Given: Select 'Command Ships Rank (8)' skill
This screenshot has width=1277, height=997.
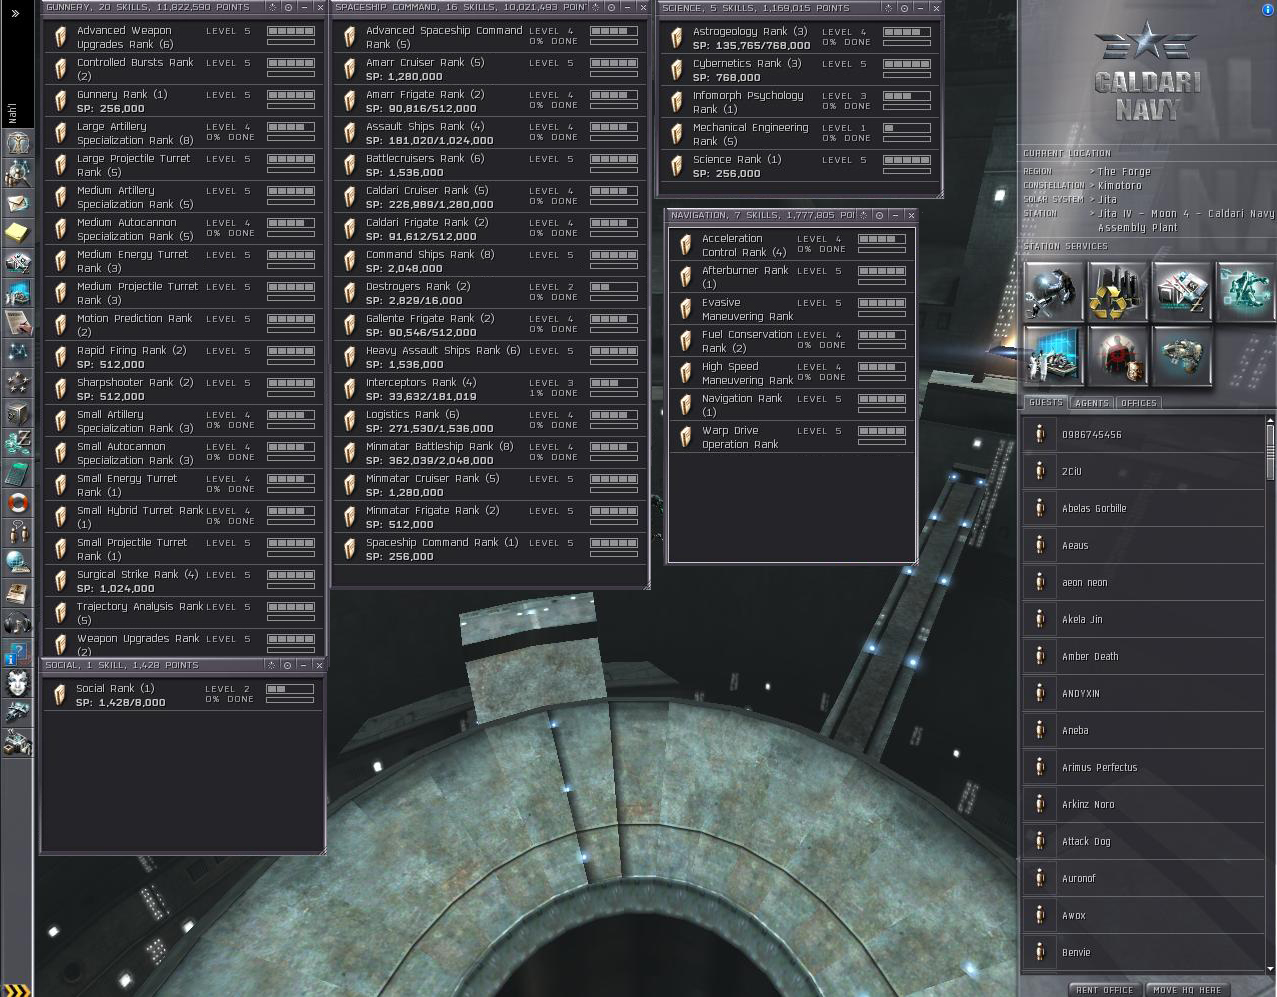Looking at the screenshot, I should pos(488,261).
